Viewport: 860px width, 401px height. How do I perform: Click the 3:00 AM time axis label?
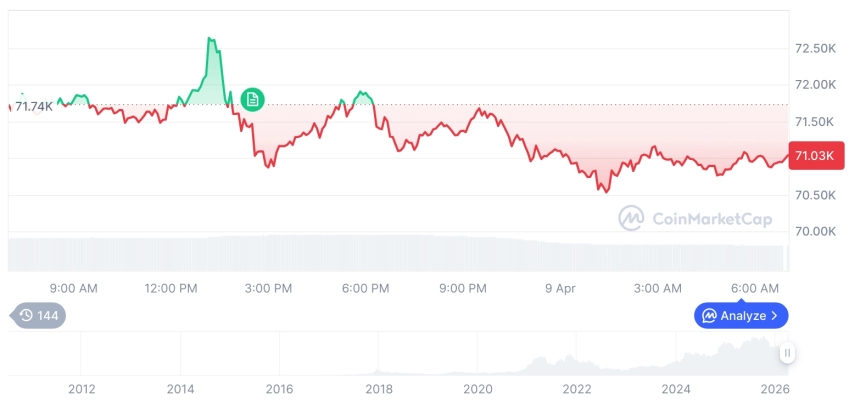click(x=658, y=289)
